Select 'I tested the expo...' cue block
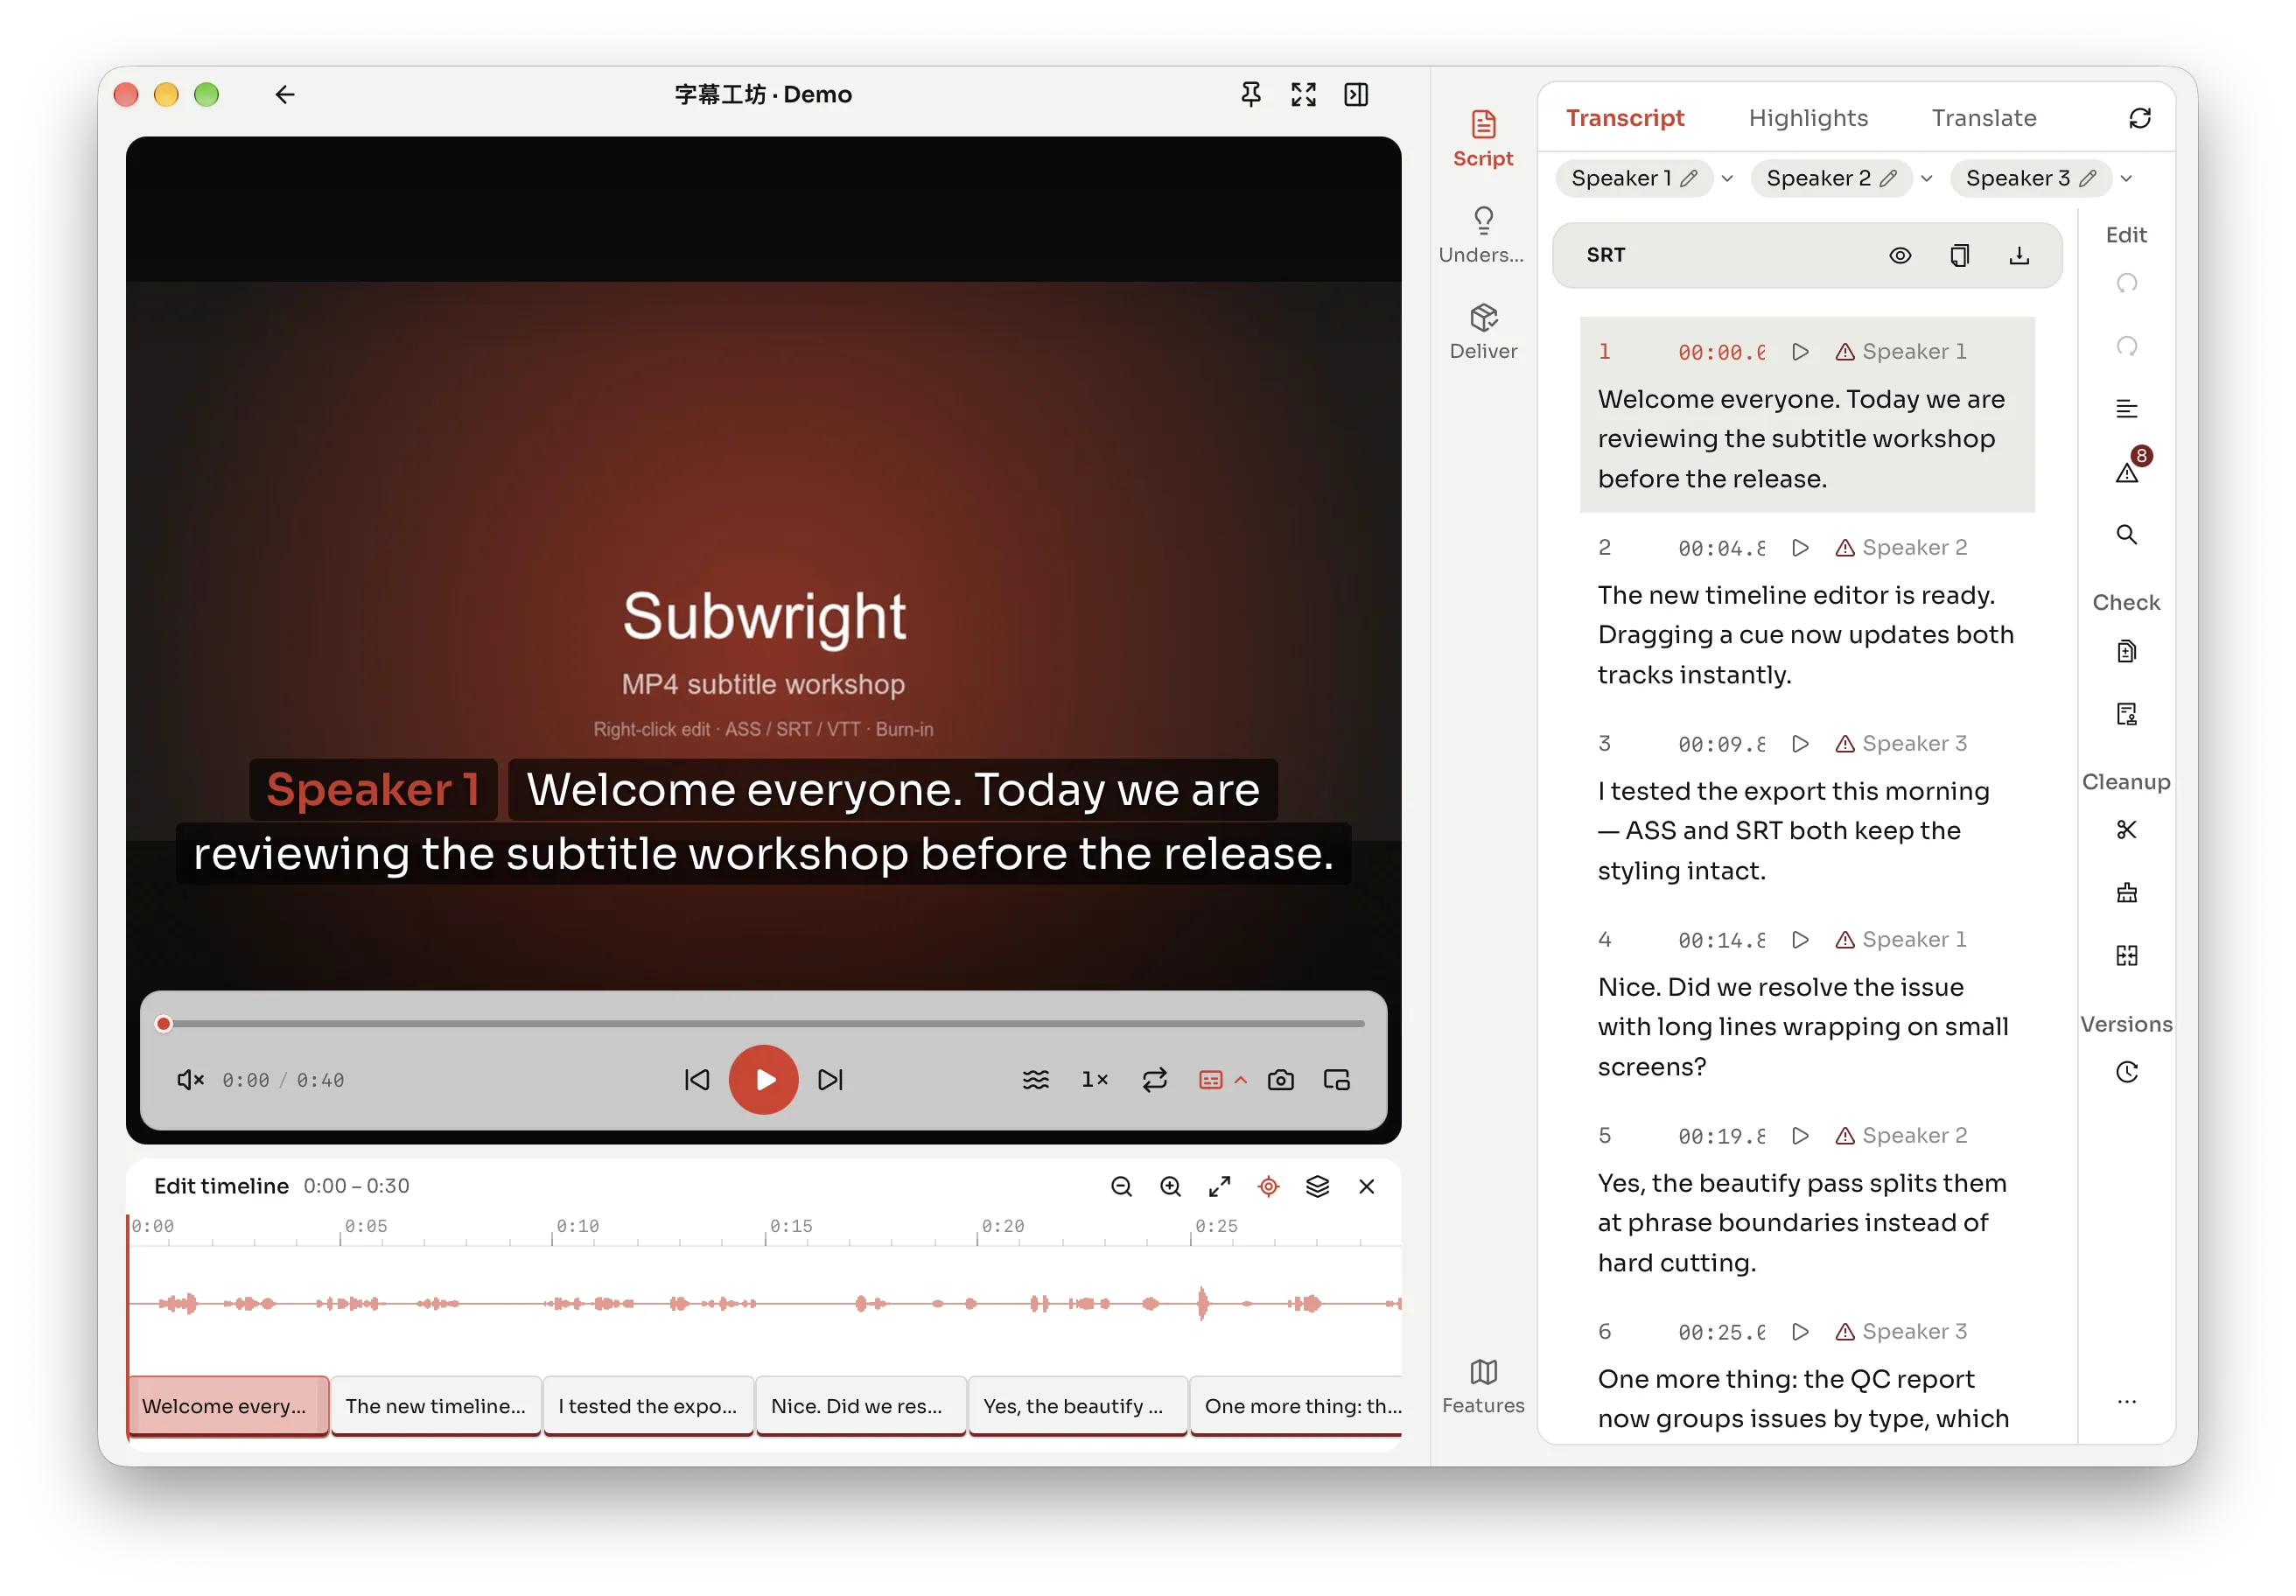The width and height of the screenshot is (2296, 1596). (x=648, y=1406)
